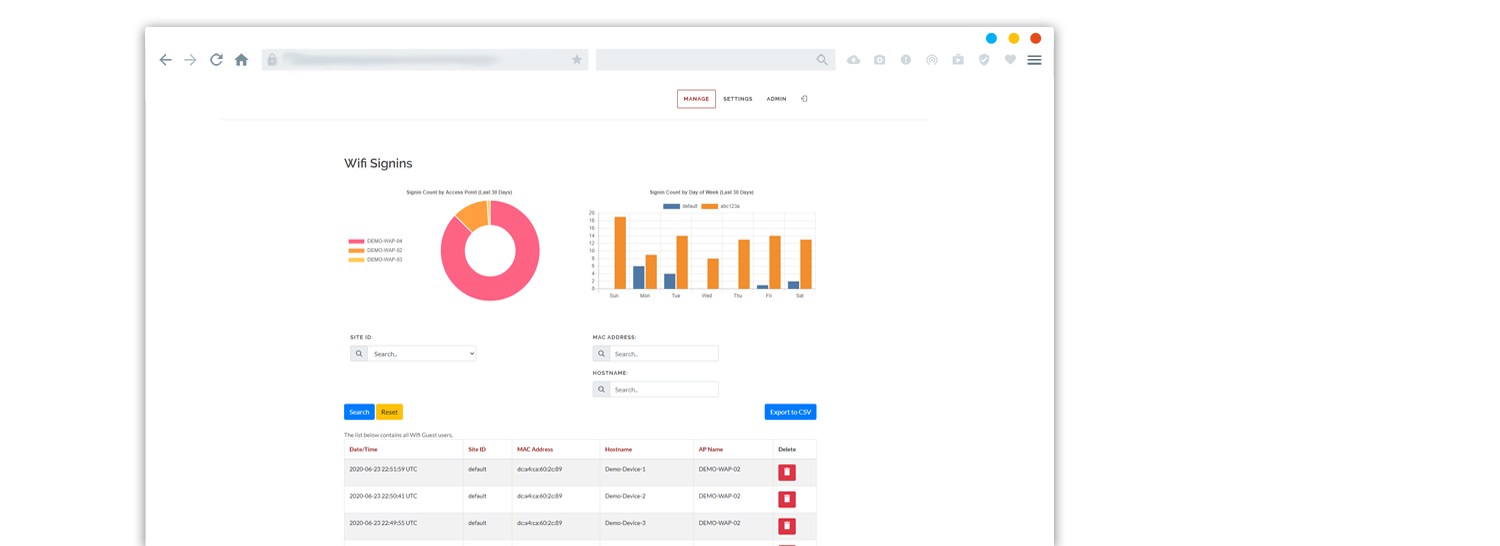Reload the page with the refresh icon
Viewport: 1500px width, 546px height.
point(216,60)
